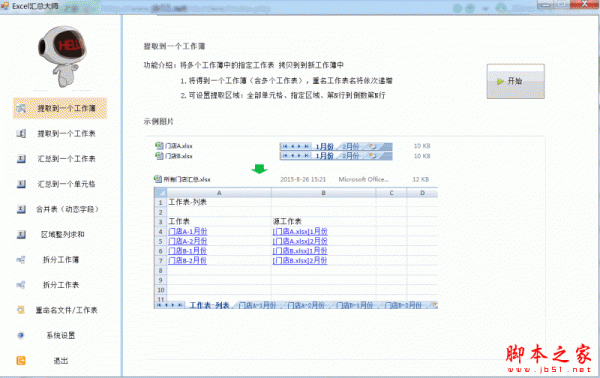
Task: Click the 功能介绍 description line
Action: [x=243, y=65]
